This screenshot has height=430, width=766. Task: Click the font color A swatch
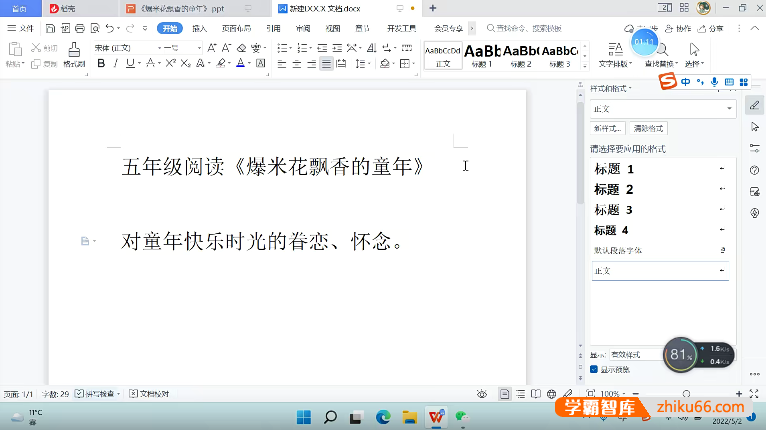coord(240,63)
